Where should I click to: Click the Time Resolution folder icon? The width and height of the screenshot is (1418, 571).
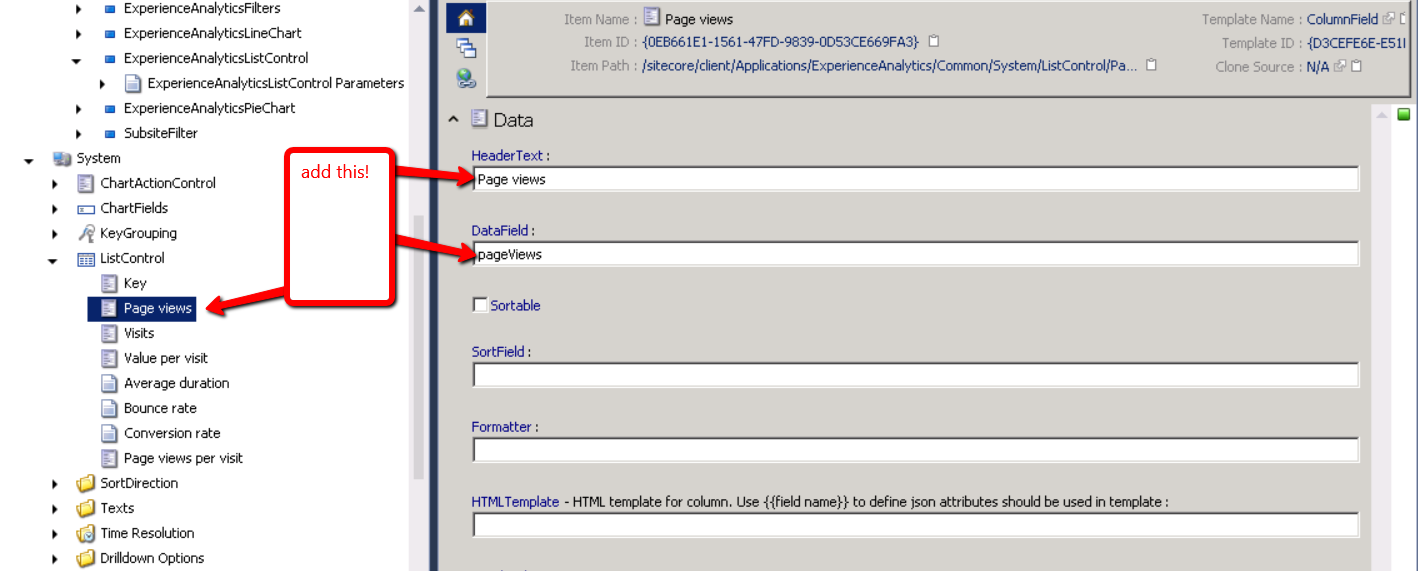pos(86,533)
